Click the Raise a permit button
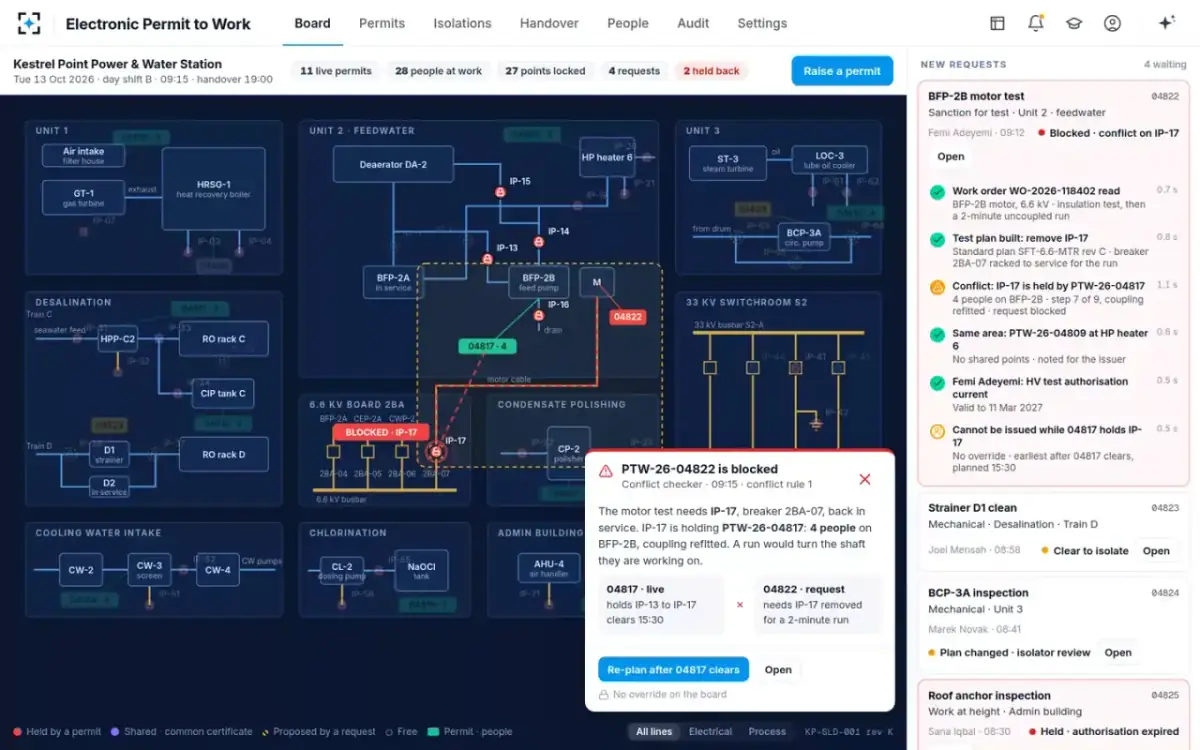 click(842, 71)
